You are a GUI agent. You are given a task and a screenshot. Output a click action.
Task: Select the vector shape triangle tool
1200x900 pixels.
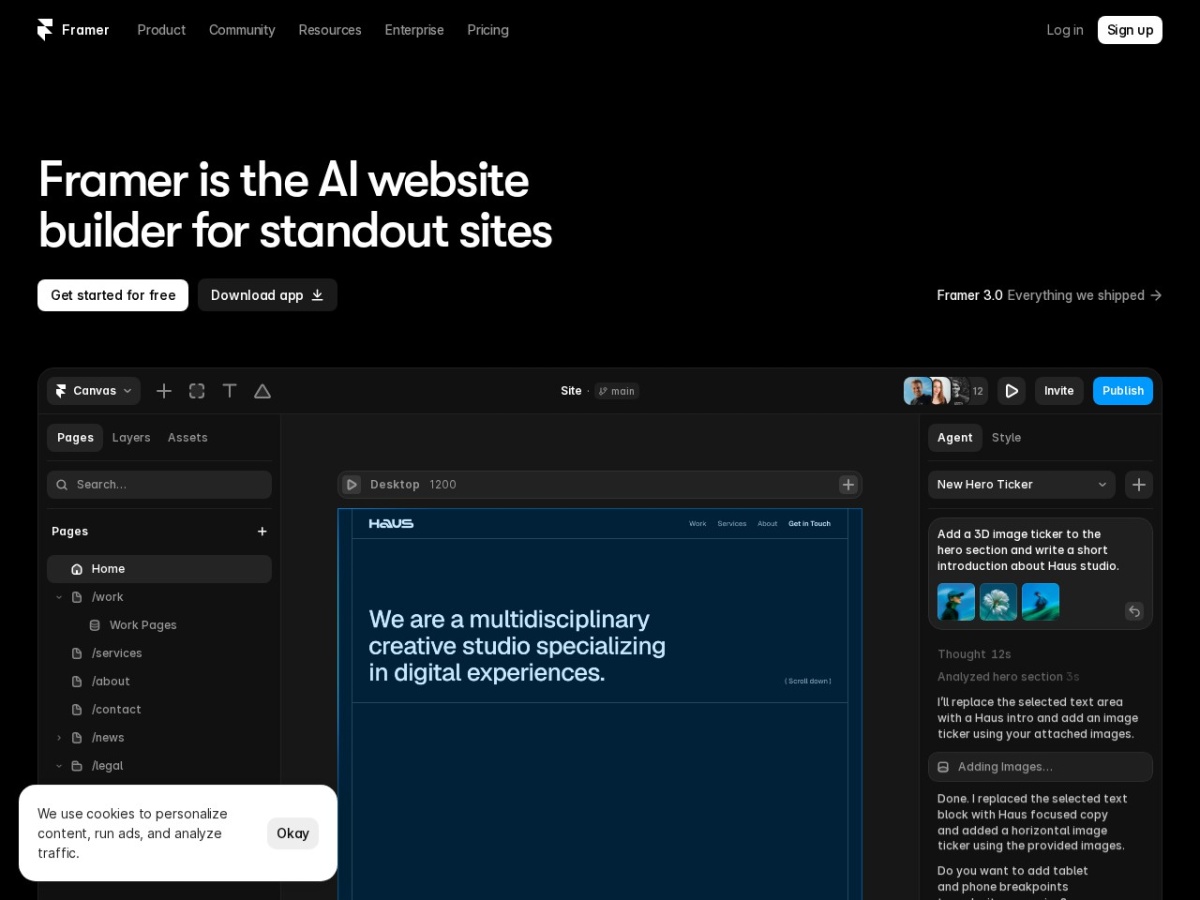(262, 391)
